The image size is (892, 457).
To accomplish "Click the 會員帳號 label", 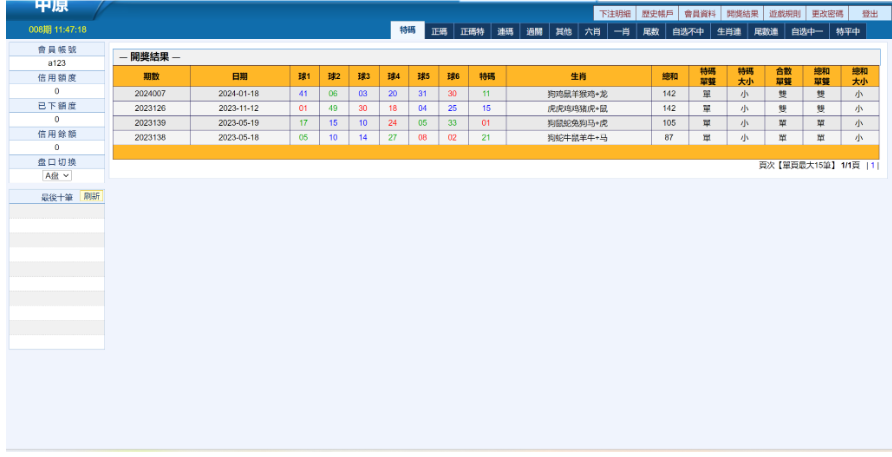I will (57, 50).
